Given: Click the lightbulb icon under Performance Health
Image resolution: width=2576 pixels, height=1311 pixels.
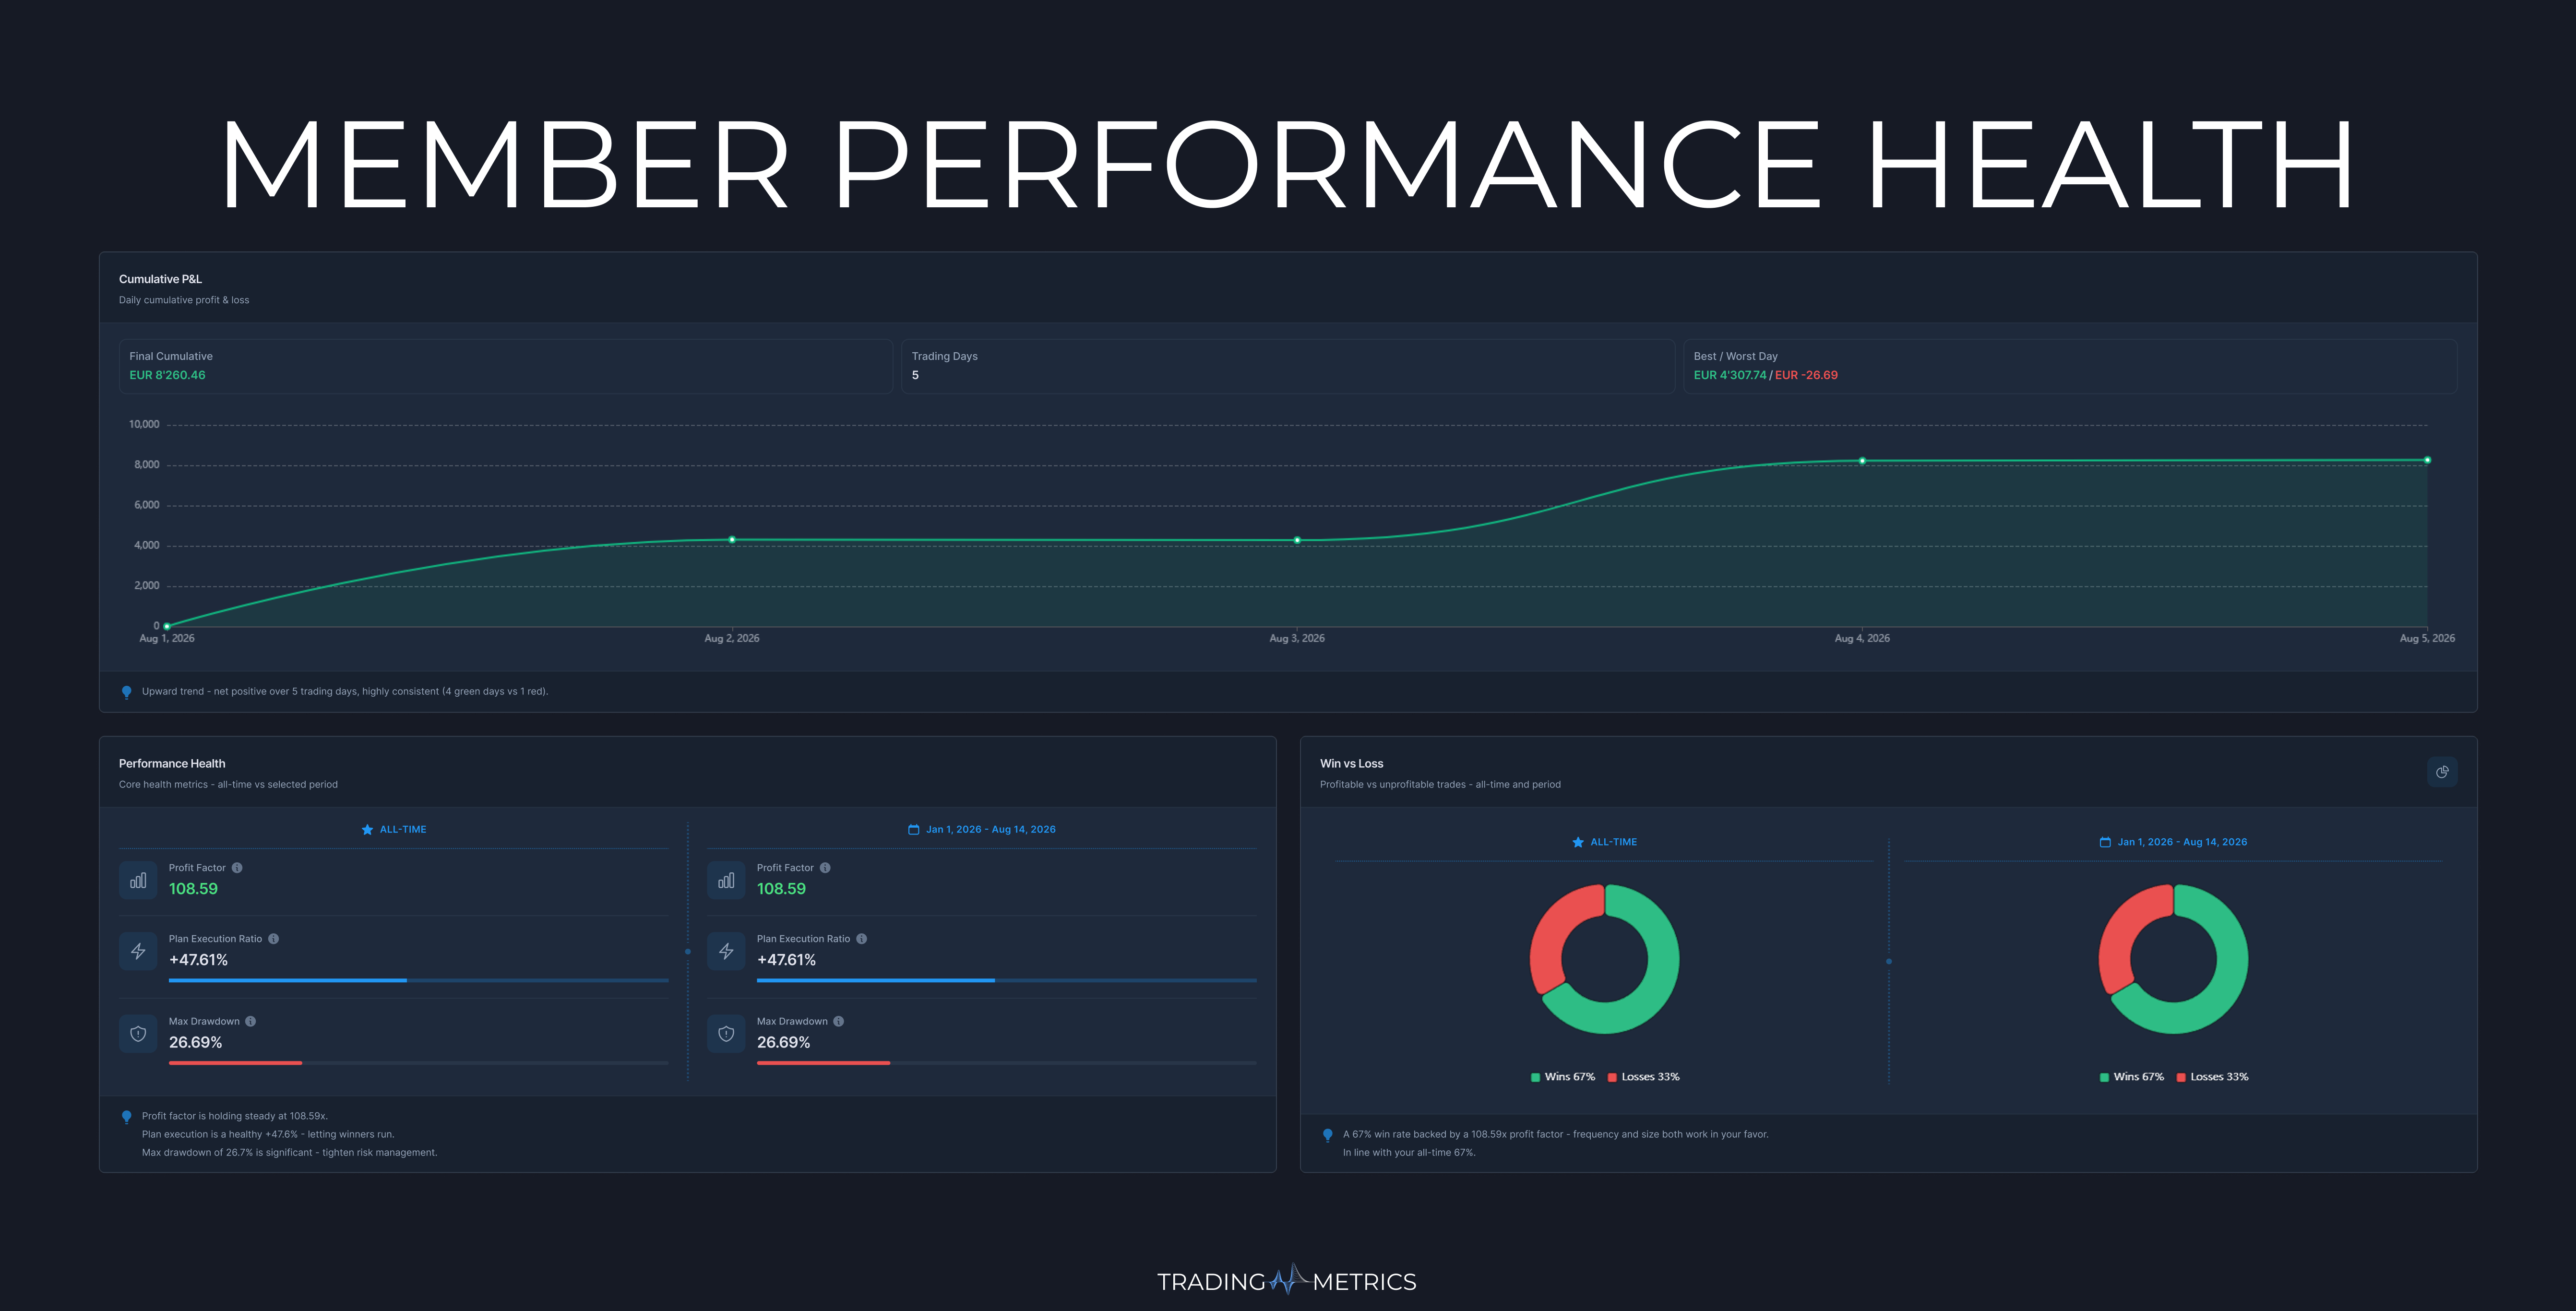Looking at the screenshot, I should tap(126, 1117).
